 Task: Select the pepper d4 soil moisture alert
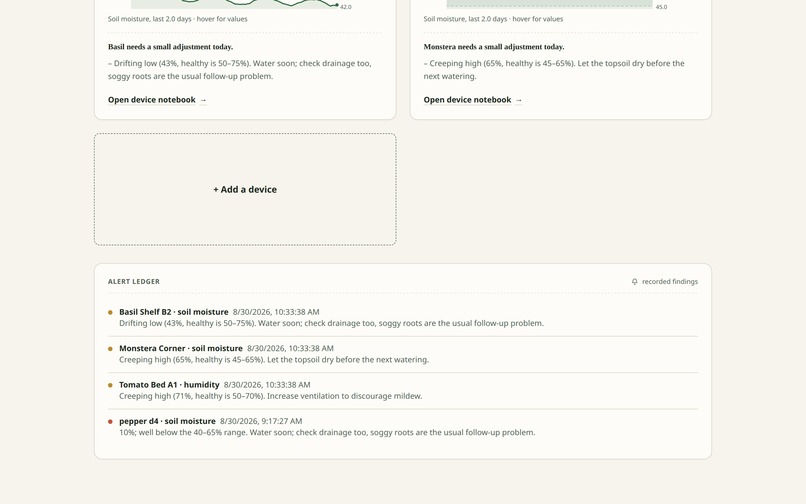coord(403,427)
